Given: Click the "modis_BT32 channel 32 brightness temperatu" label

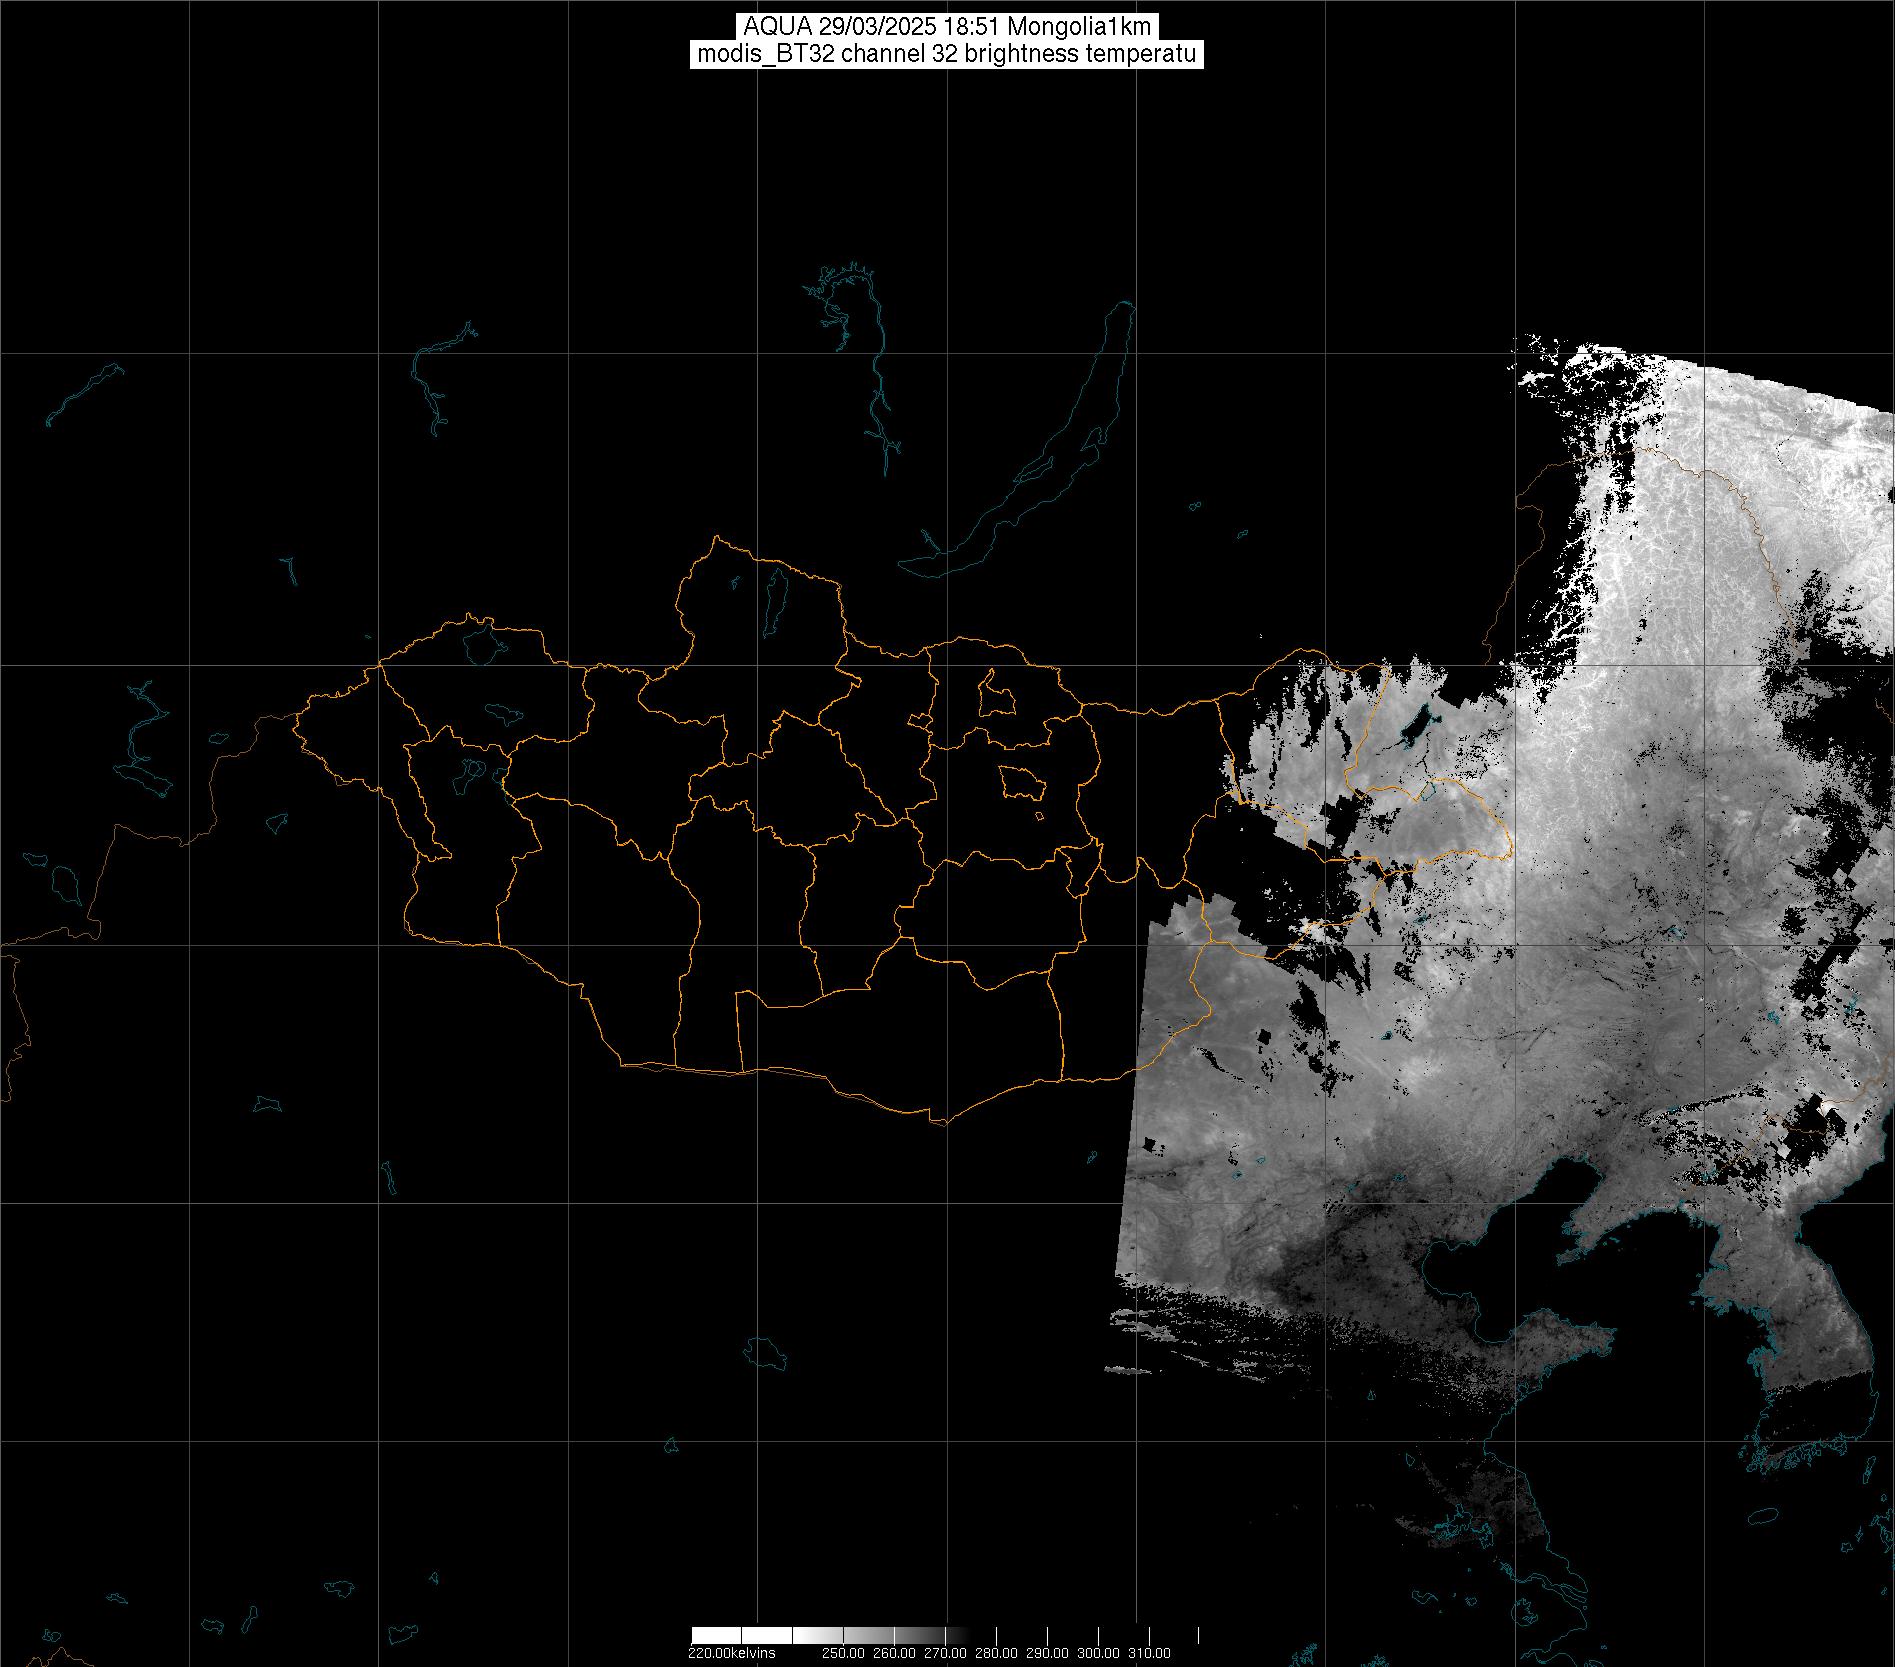Looking at the screenshot, I should pyautogui.click(x=947, y=54).
